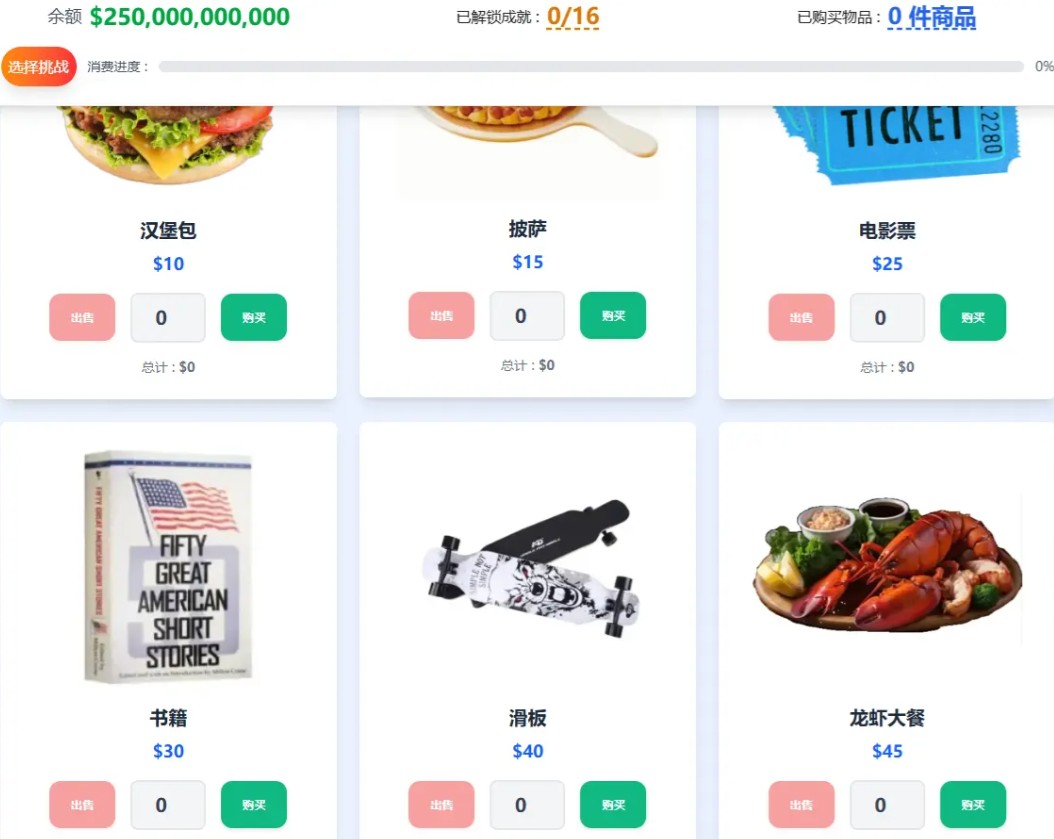Click the movie ticket quantity field
1054x839 pixels.
[x=887, y=317]
